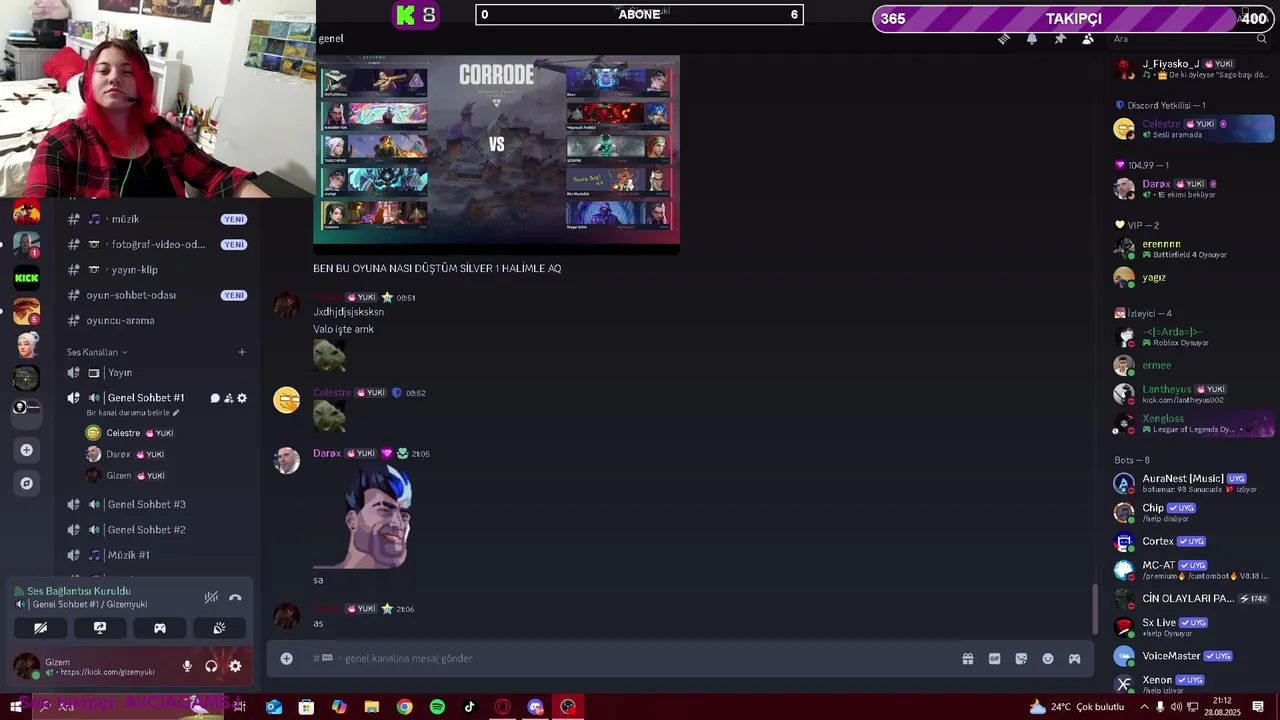The width and height of the screenshot is (1280, 720).
Task: Click the genel channel message input
Action: click(640, 658)
